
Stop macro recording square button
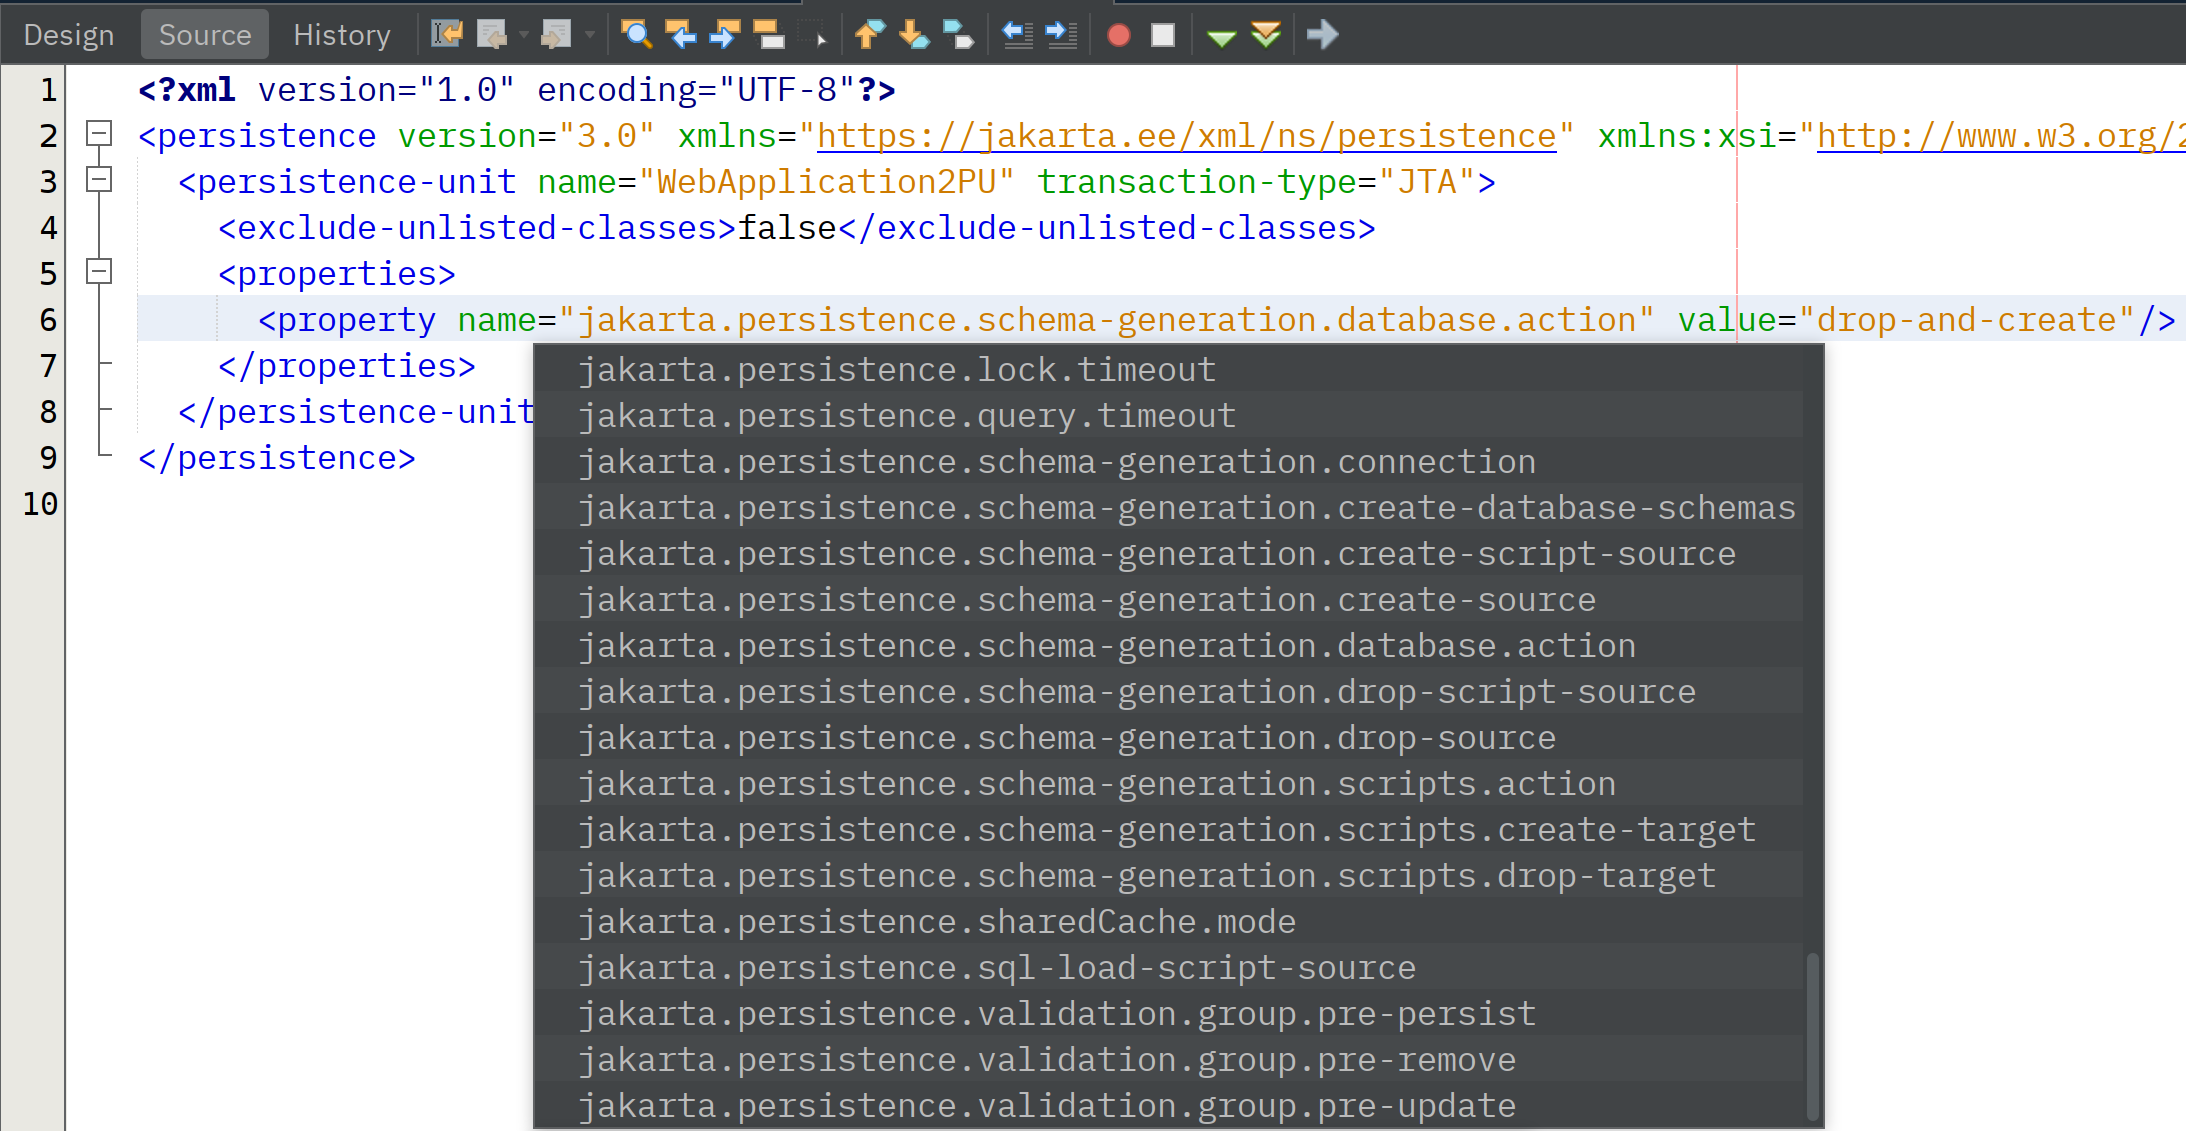pyautogui.click(x=1163, y=35)
